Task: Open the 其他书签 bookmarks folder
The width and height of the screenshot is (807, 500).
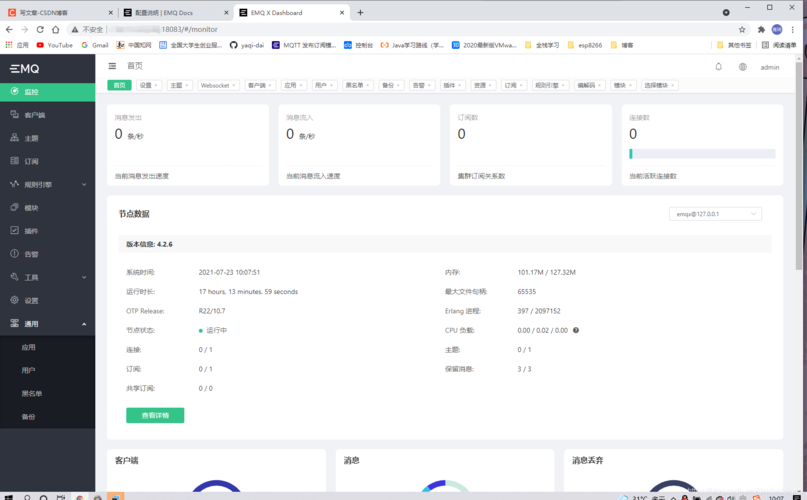Action: coord(734,45)
